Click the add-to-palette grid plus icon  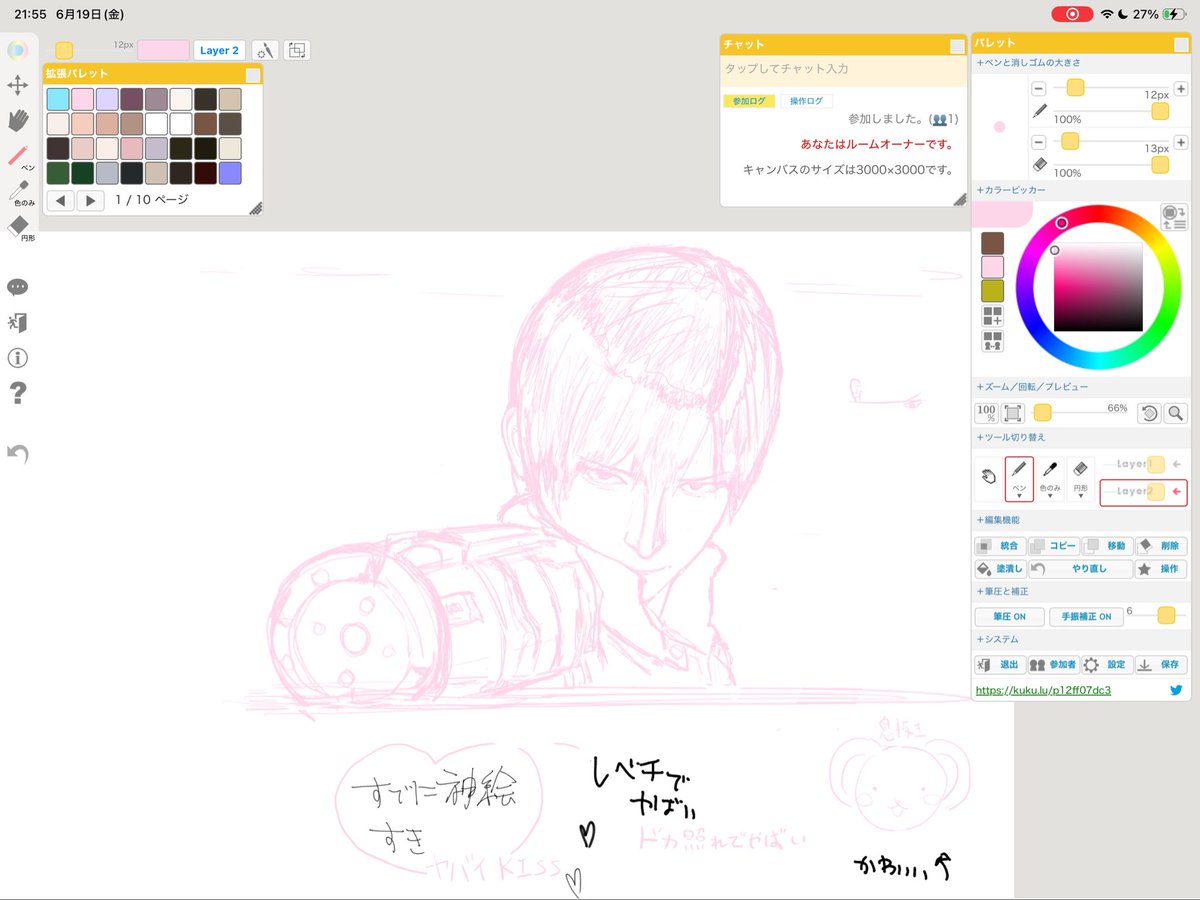pos(992,317)
